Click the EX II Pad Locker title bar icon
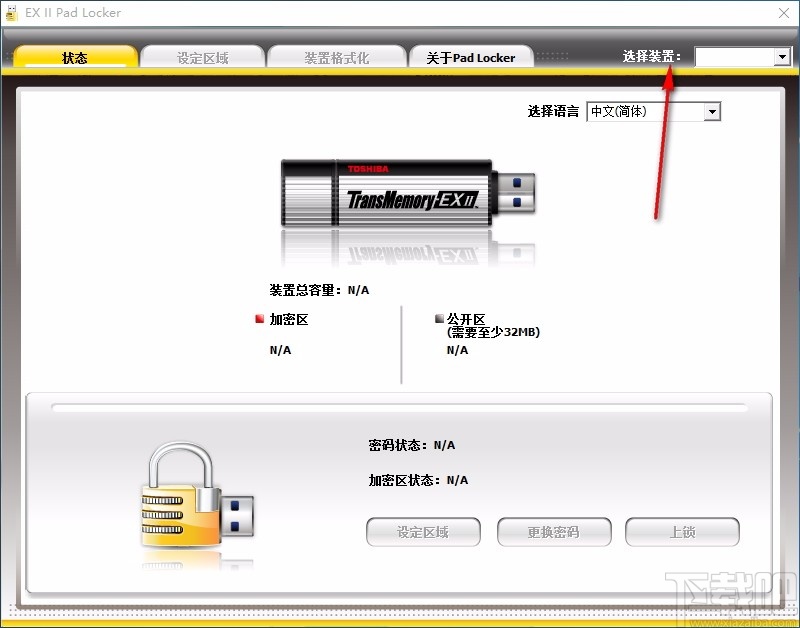Screen dimensions: 800x628 (x=12, y=12)
